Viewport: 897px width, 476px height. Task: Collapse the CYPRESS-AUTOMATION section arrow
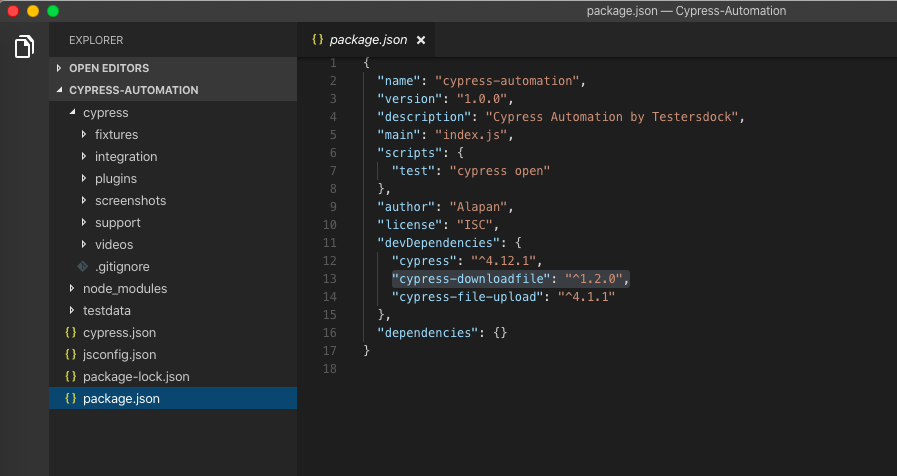(59, 90)
